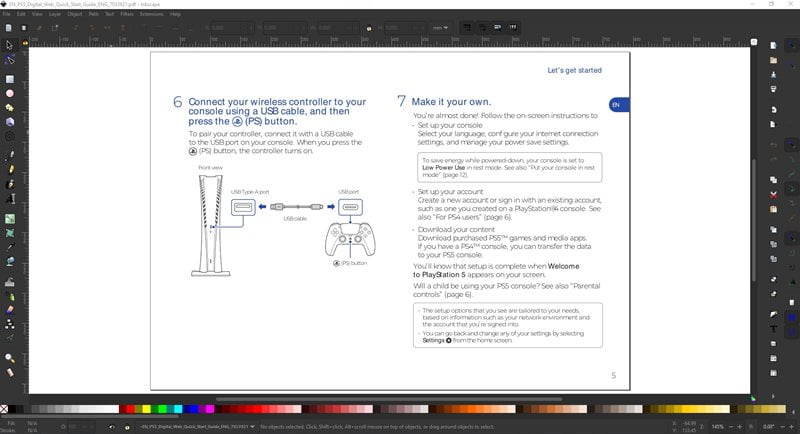Open the File menu

click(x=7, y=14)
